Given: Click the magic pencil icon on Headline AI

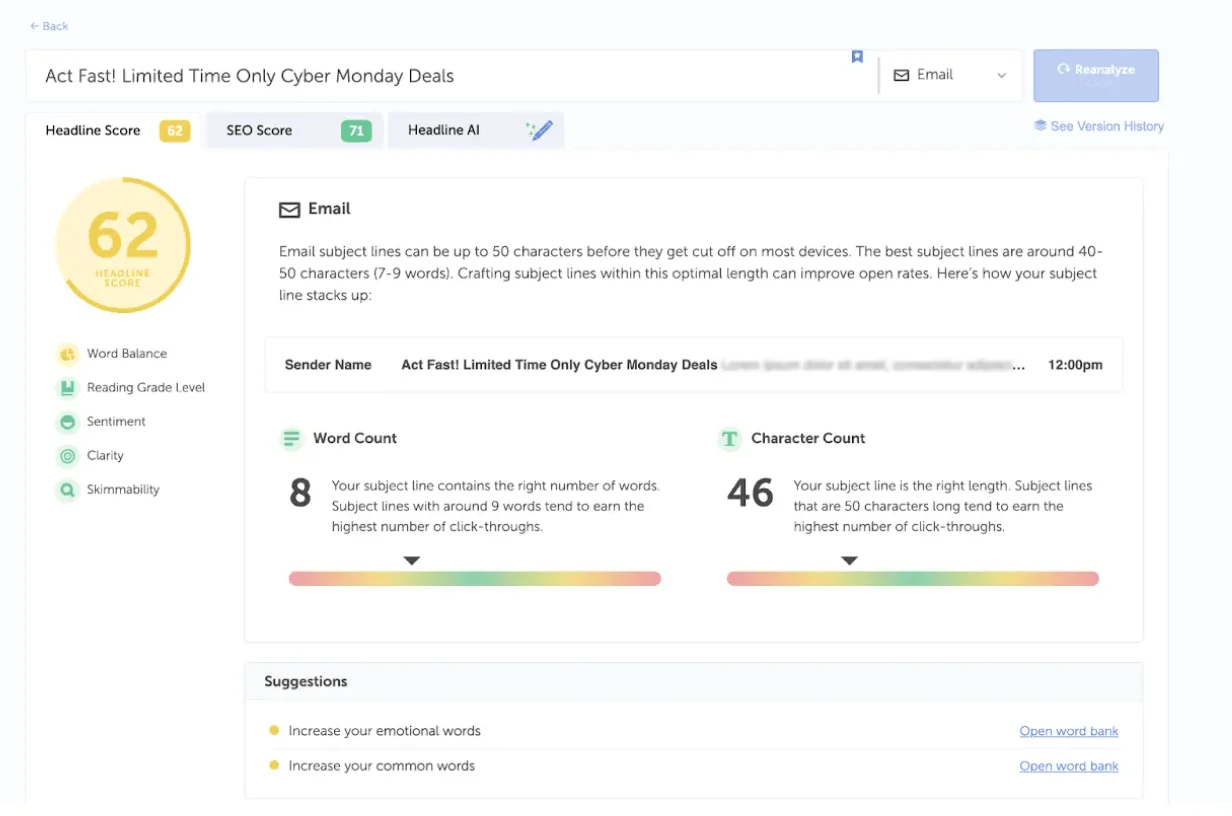Looking at the screenshot, I should 540,130.
